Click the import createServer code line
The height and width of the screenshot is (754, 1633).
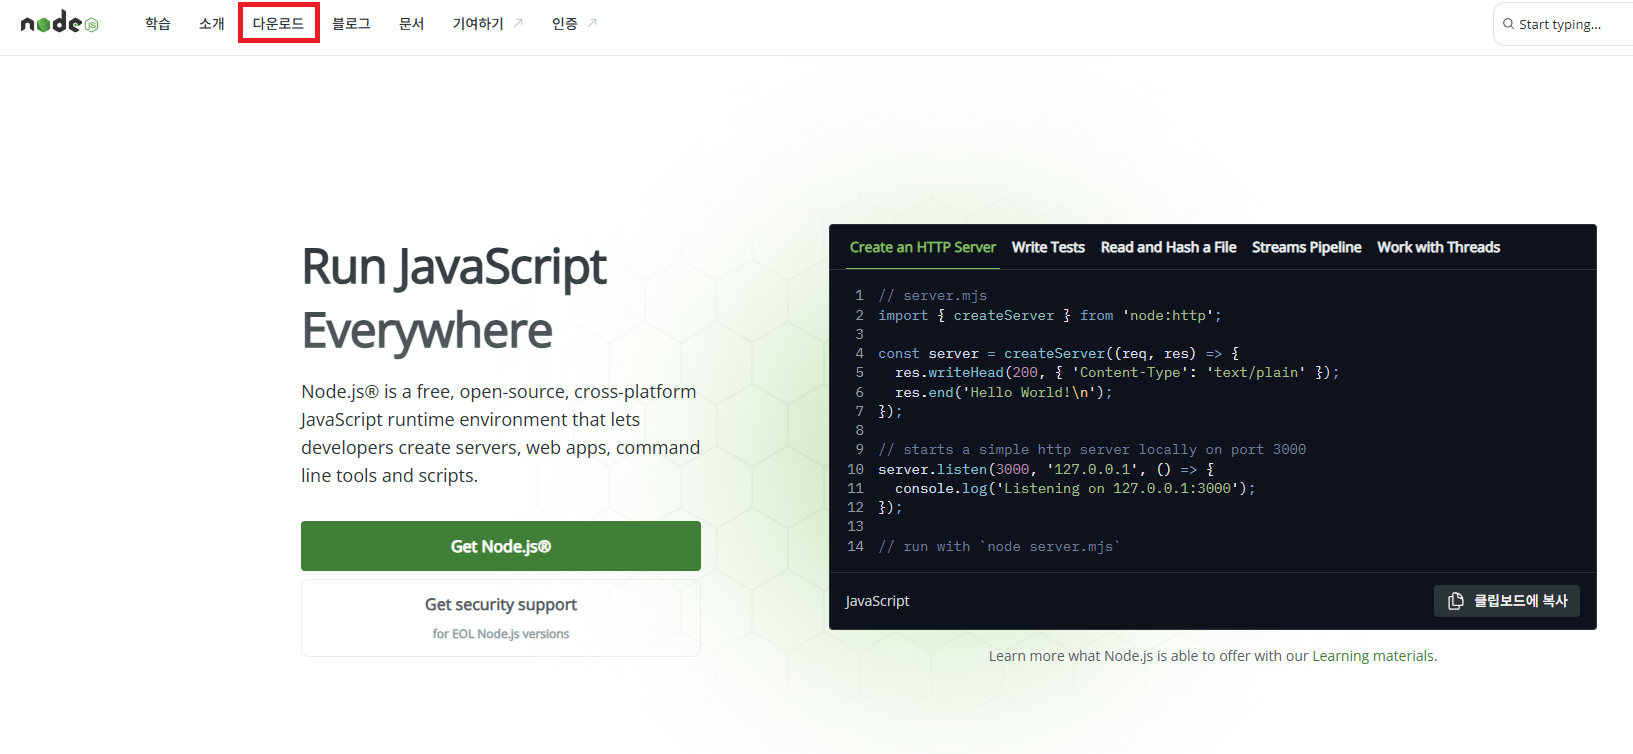coord(1050,315)
